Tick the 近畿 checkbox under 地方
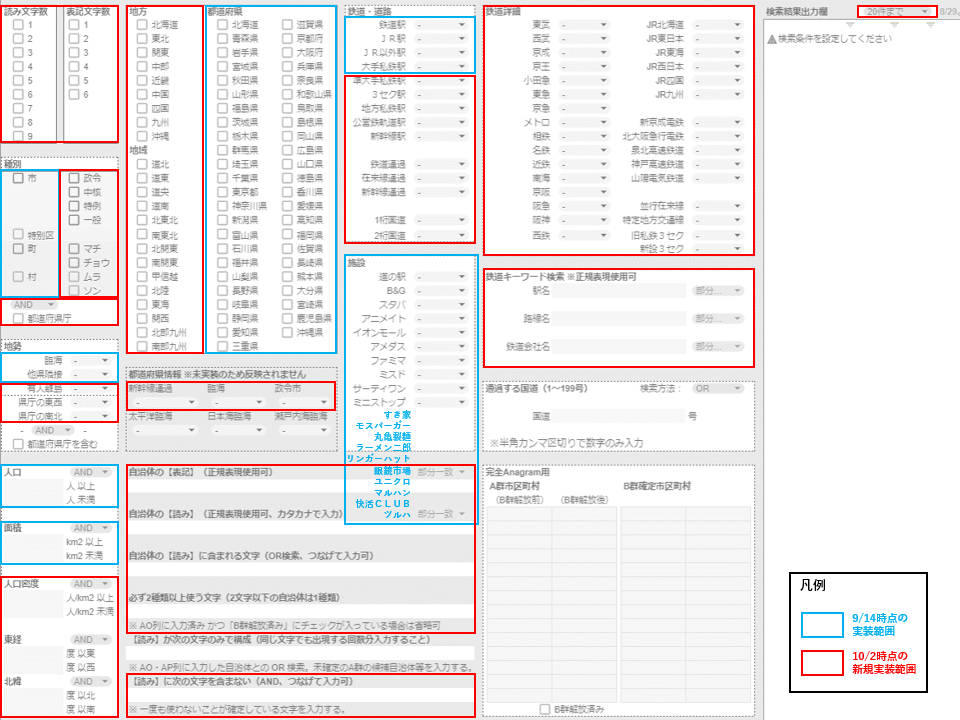960x720 pixels. point(142,80)
